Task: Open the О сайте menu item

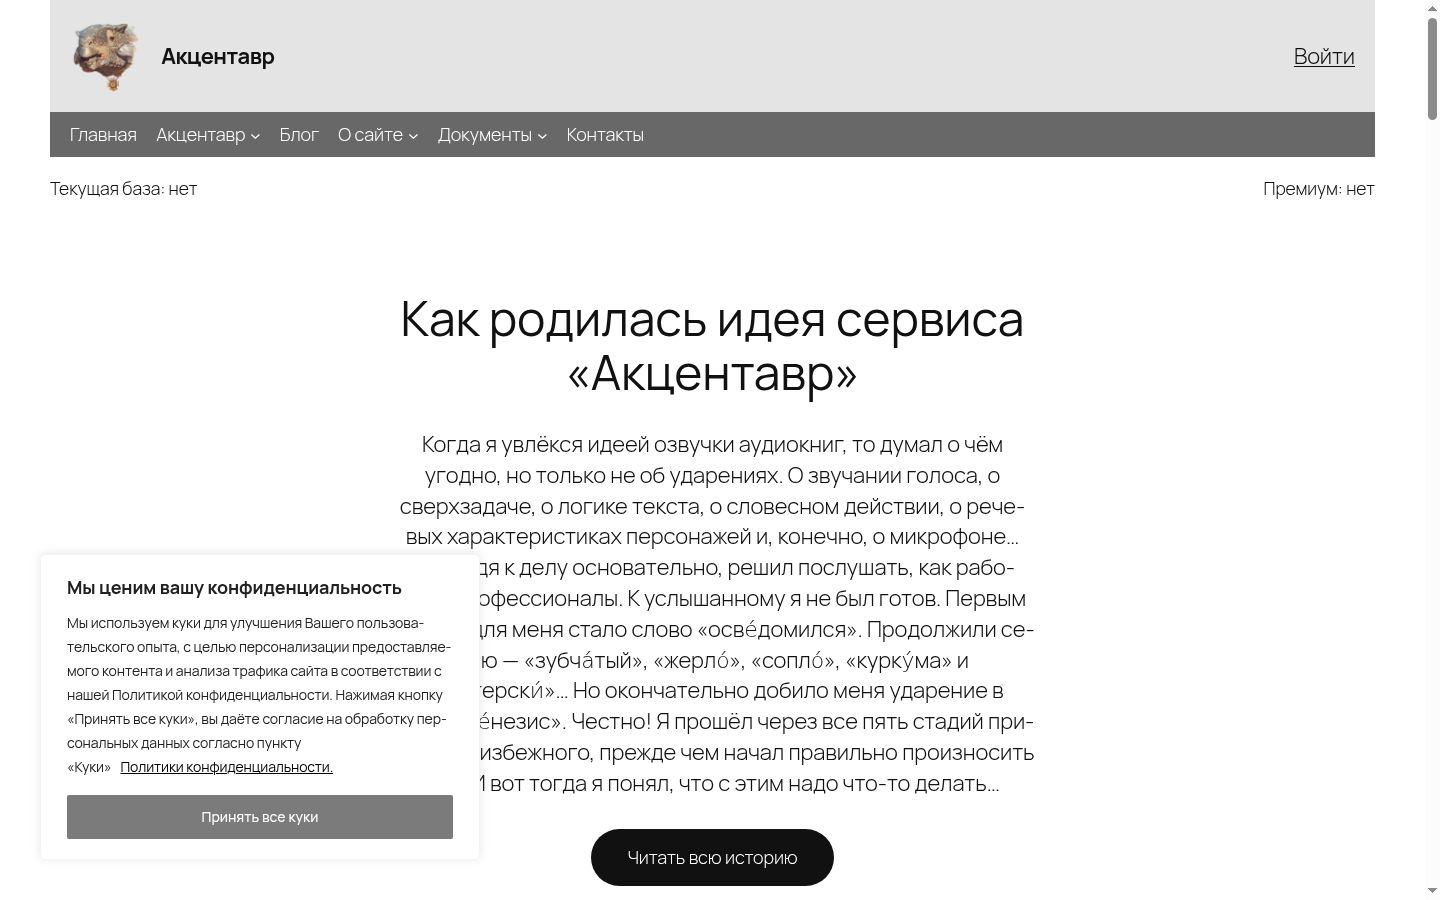Action: (x=370, y=135)
